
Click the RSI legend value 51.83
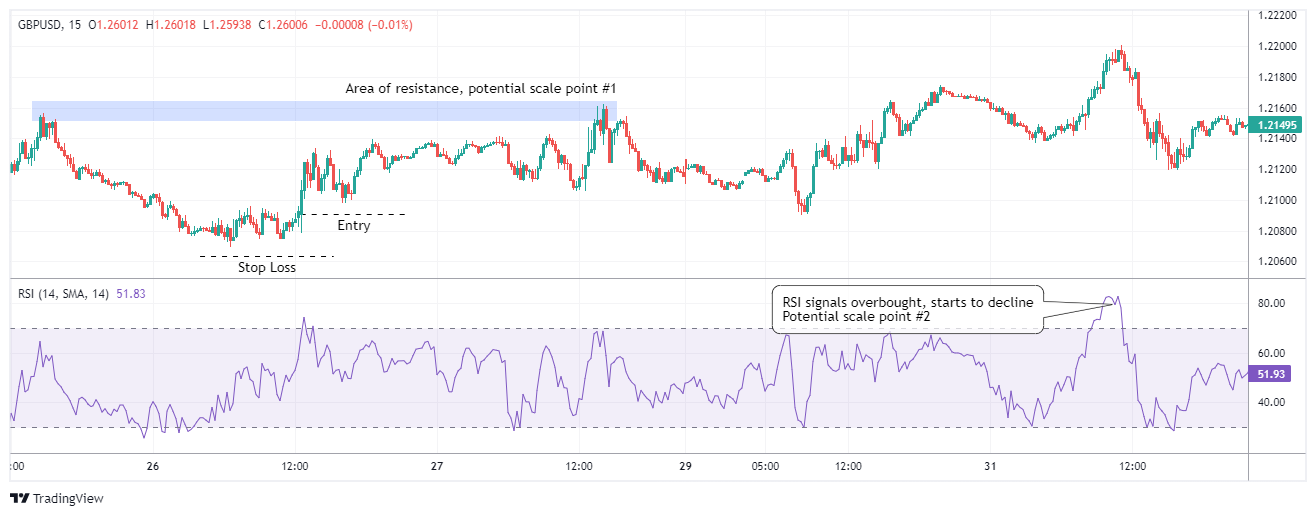(x=131, y=294)
